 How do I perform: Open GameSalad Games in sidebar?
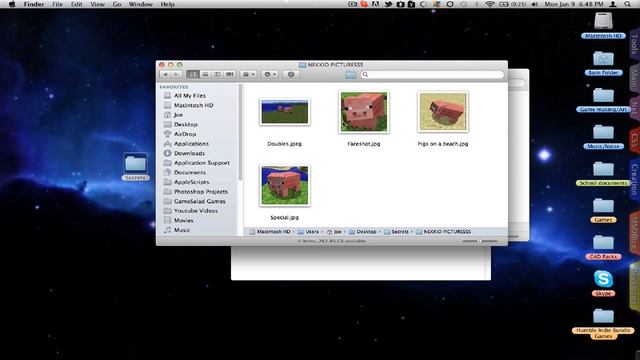coord(200,201)
